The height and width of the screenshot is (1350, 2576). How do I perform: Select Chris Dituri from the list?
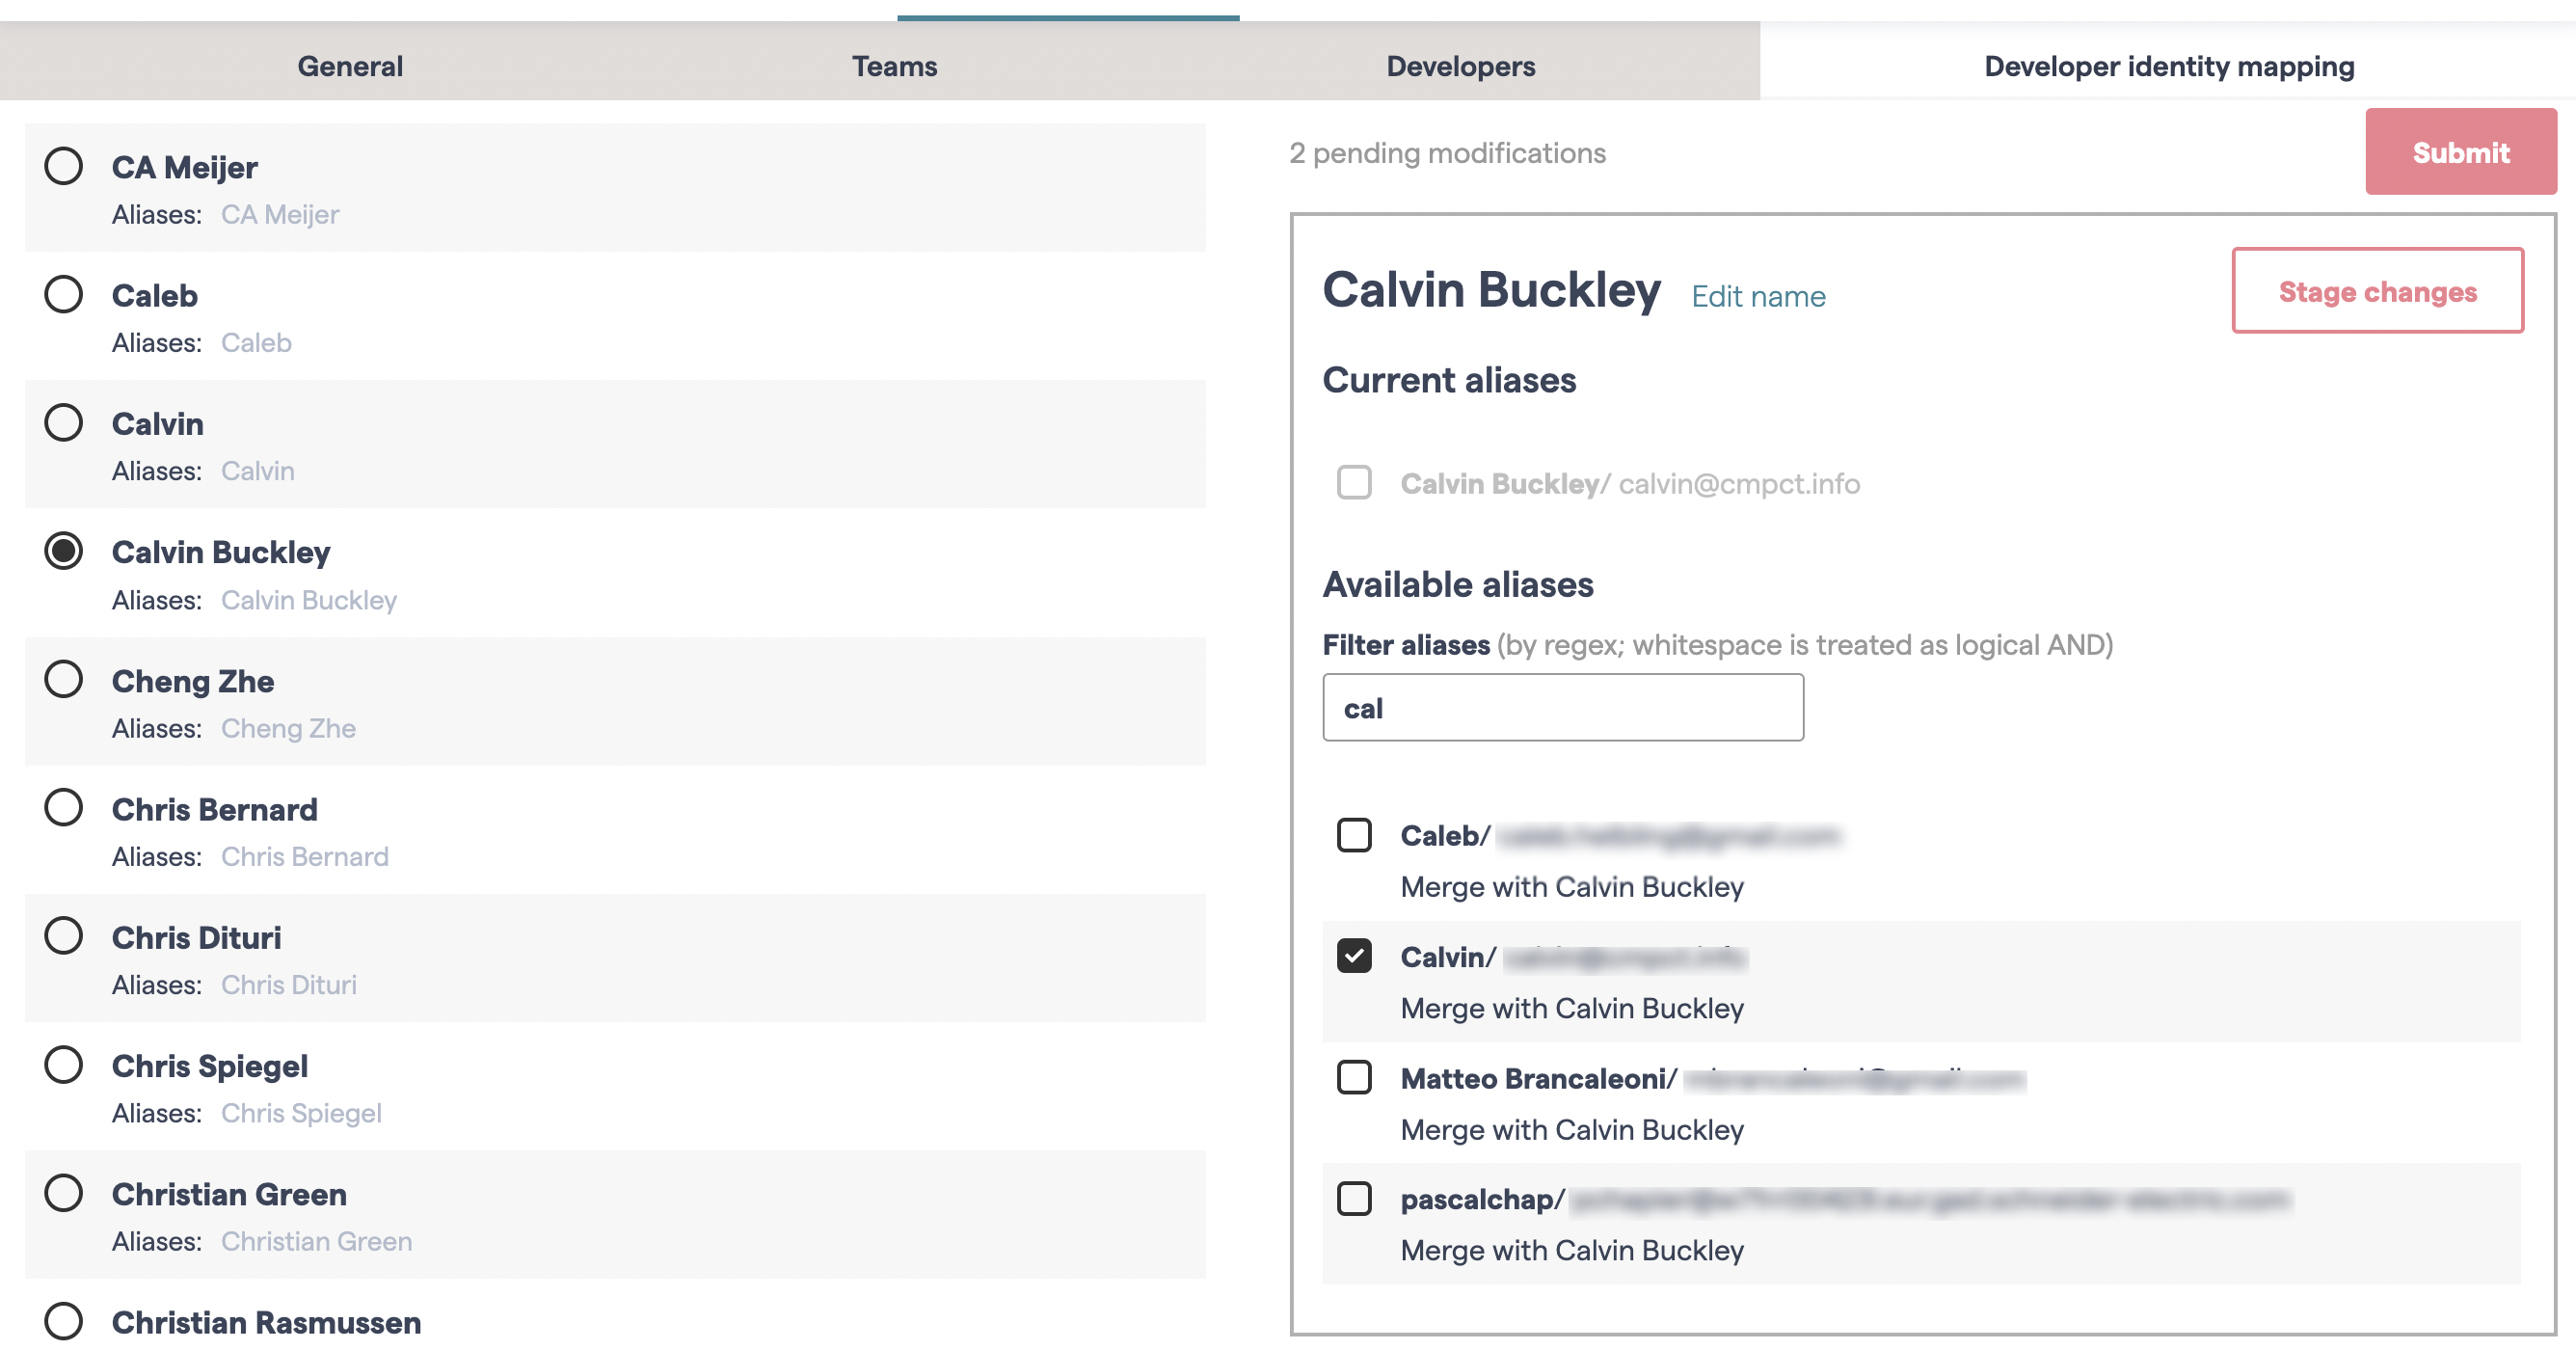point(64,936)
